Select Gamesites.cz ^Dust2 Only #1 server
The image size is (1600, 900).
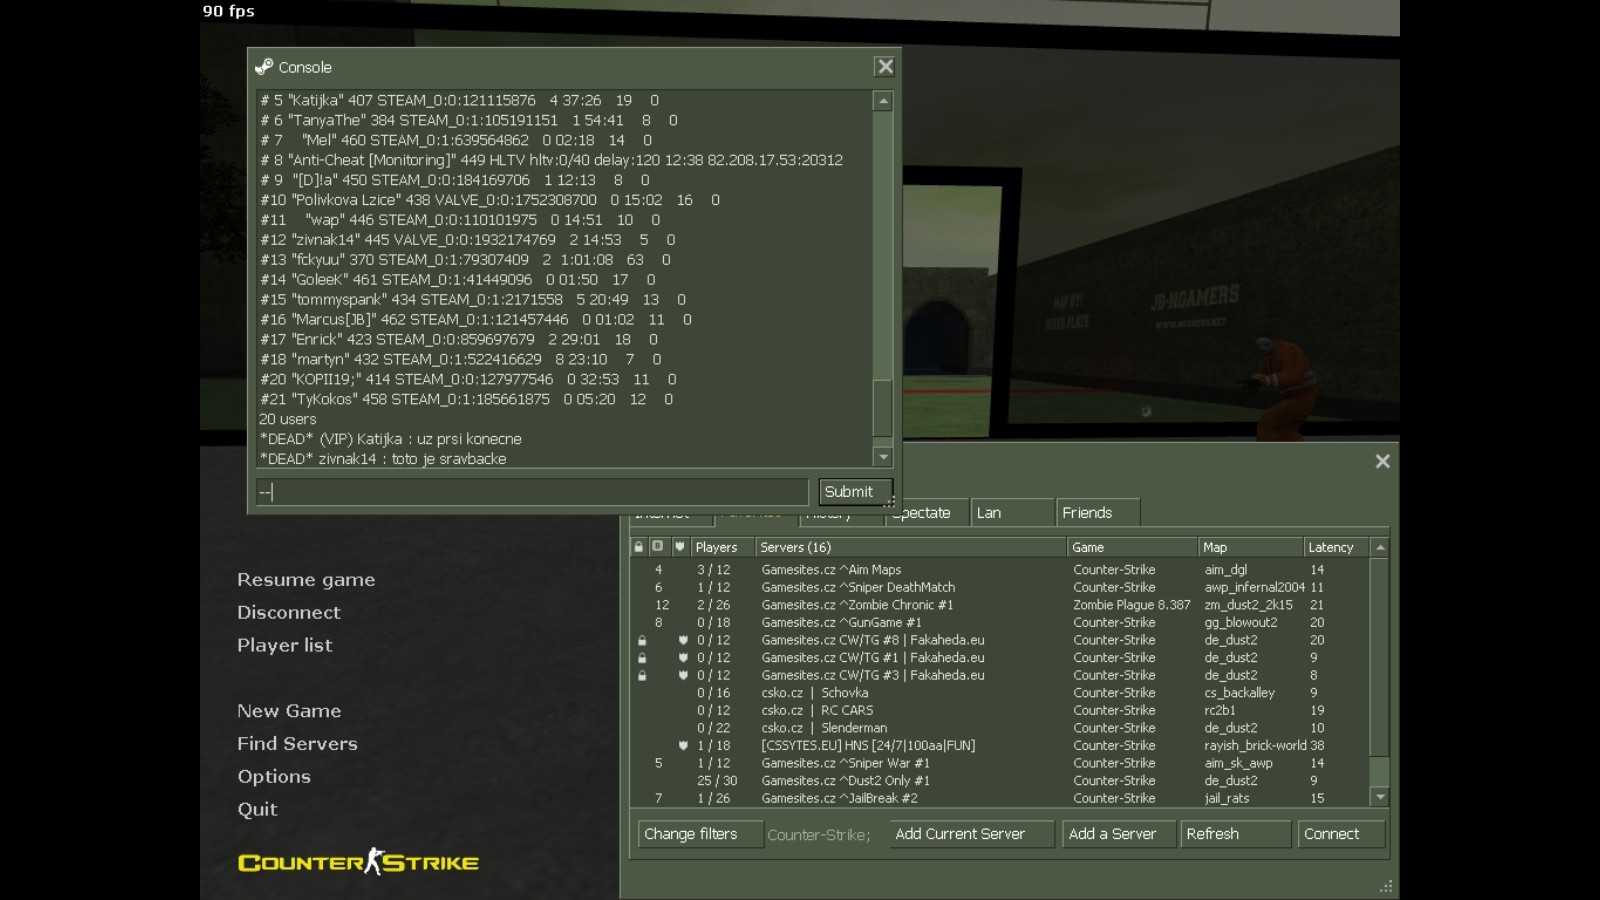click(1000, 781)
